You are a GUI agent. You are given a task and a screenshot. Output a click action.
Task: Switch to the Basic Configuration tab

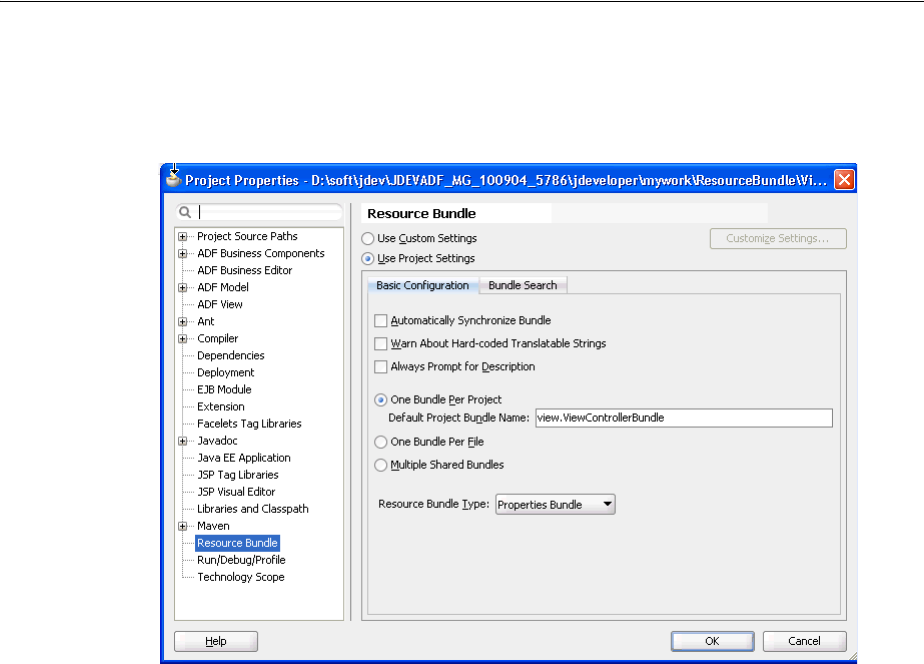[x=423, y=285]
